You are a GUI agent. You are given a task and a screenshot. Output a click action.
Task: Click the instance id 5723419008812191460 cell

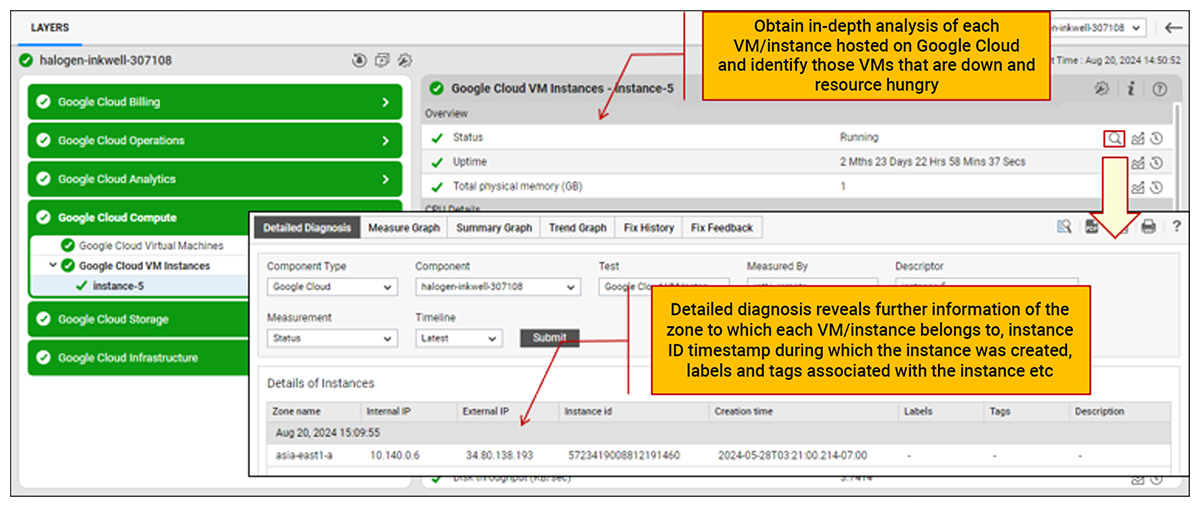[624, 455]
